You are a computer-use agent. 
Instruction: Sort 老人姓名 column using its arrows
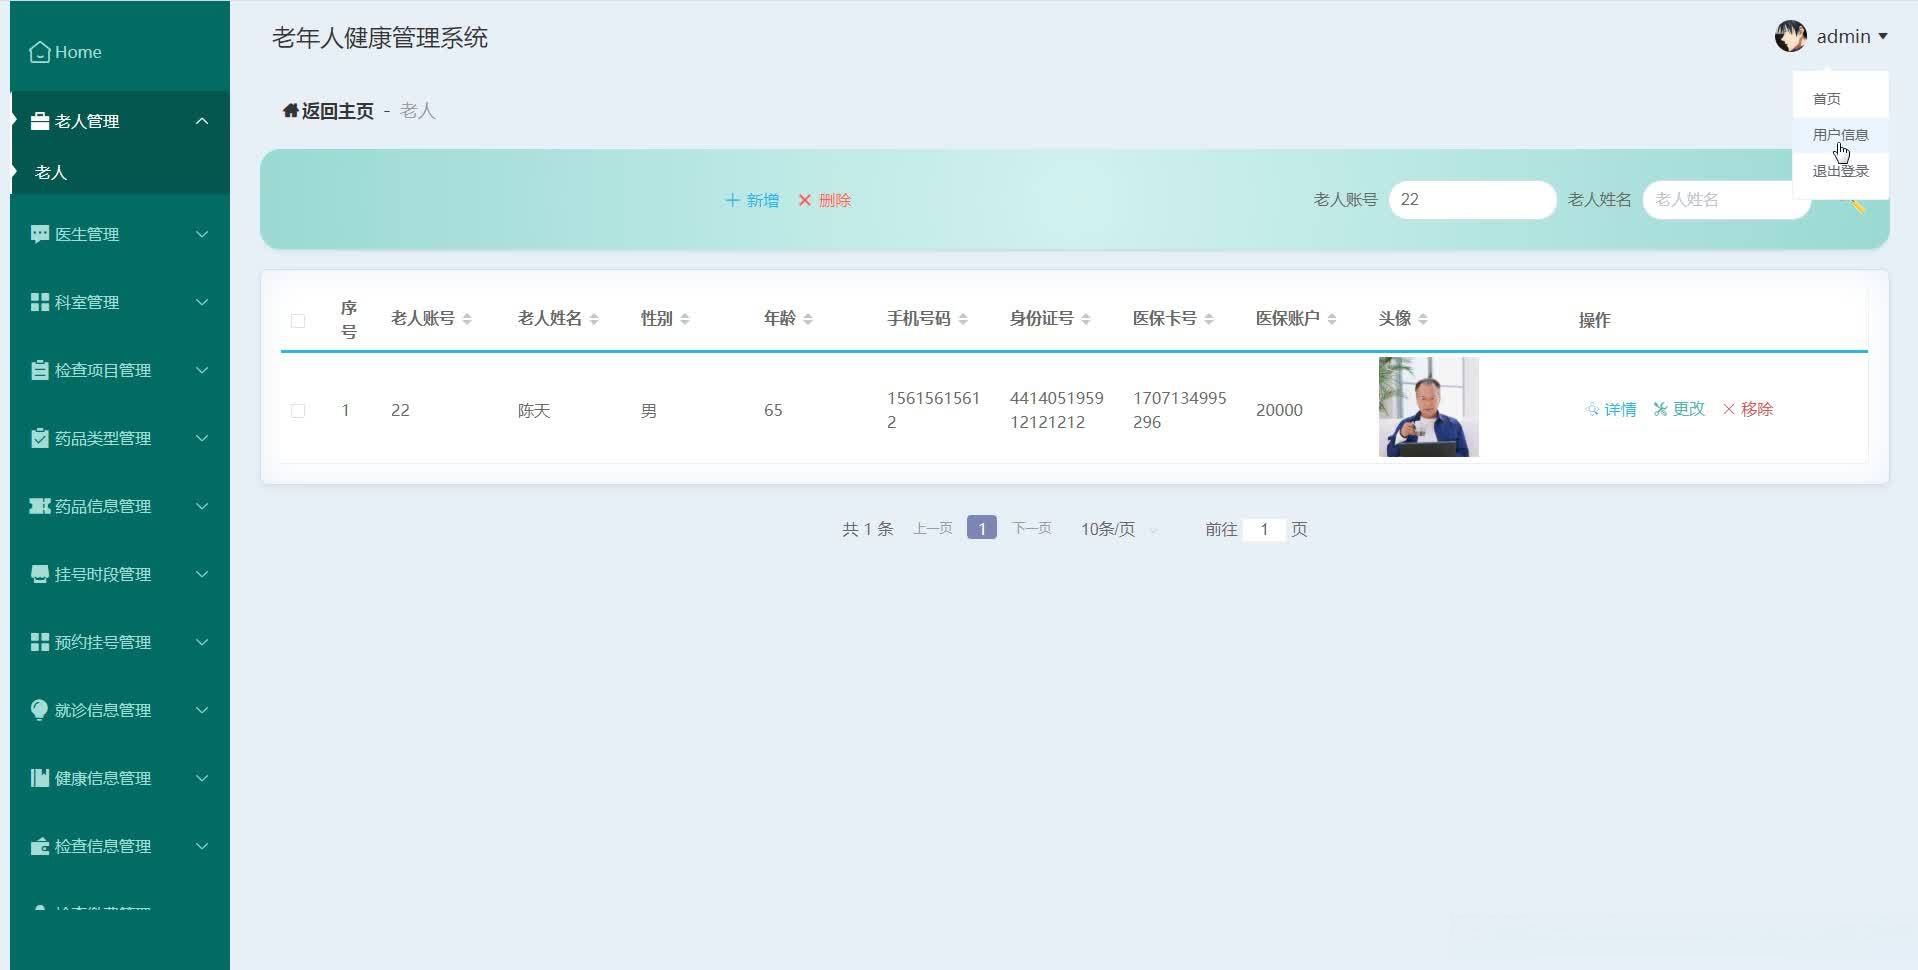pyautogui.click(x=594, y=319)
